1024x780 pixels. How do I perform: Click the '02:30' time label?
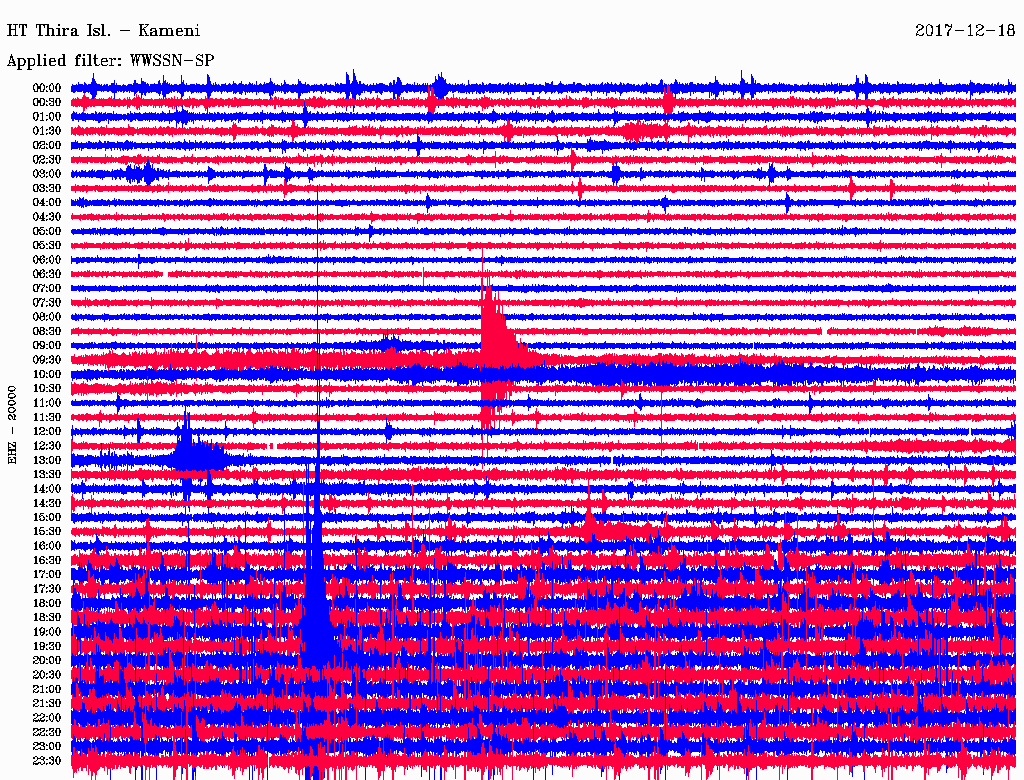point(47,160)
